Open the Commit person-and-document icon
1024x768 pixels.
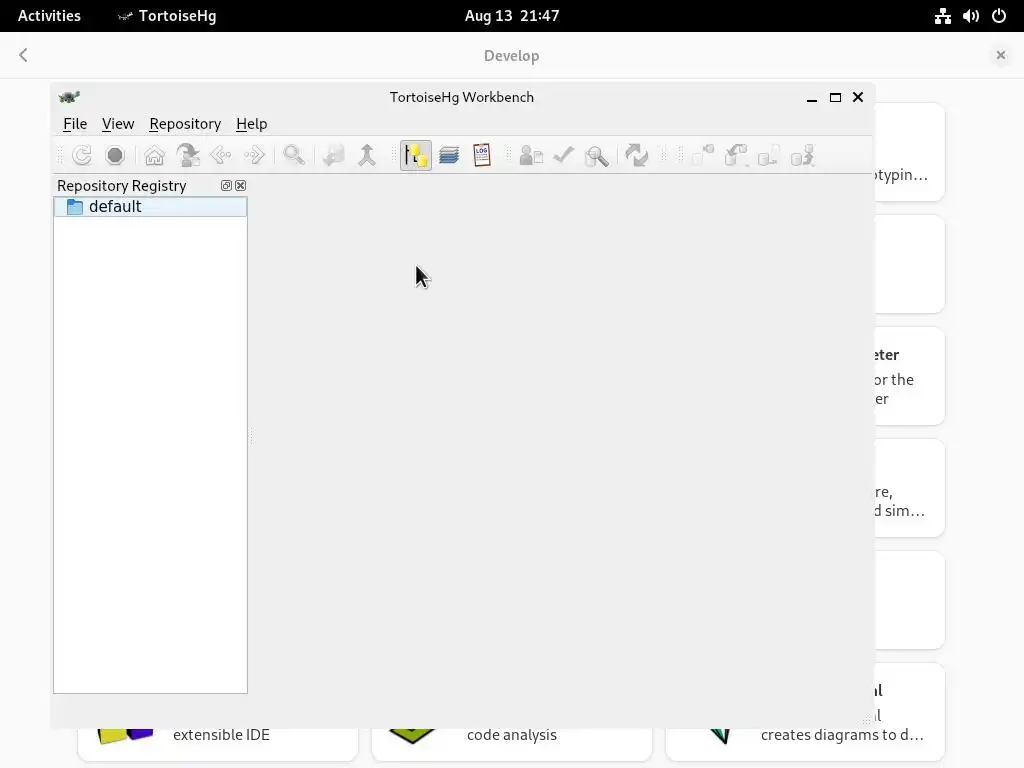[x=531, y=155]
